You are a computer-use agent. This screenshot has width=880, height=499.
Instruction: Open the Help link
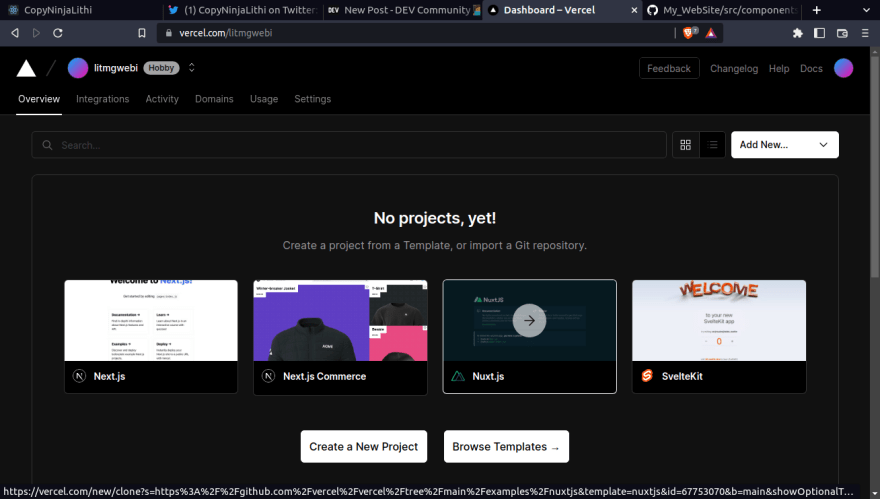point(779,68)
